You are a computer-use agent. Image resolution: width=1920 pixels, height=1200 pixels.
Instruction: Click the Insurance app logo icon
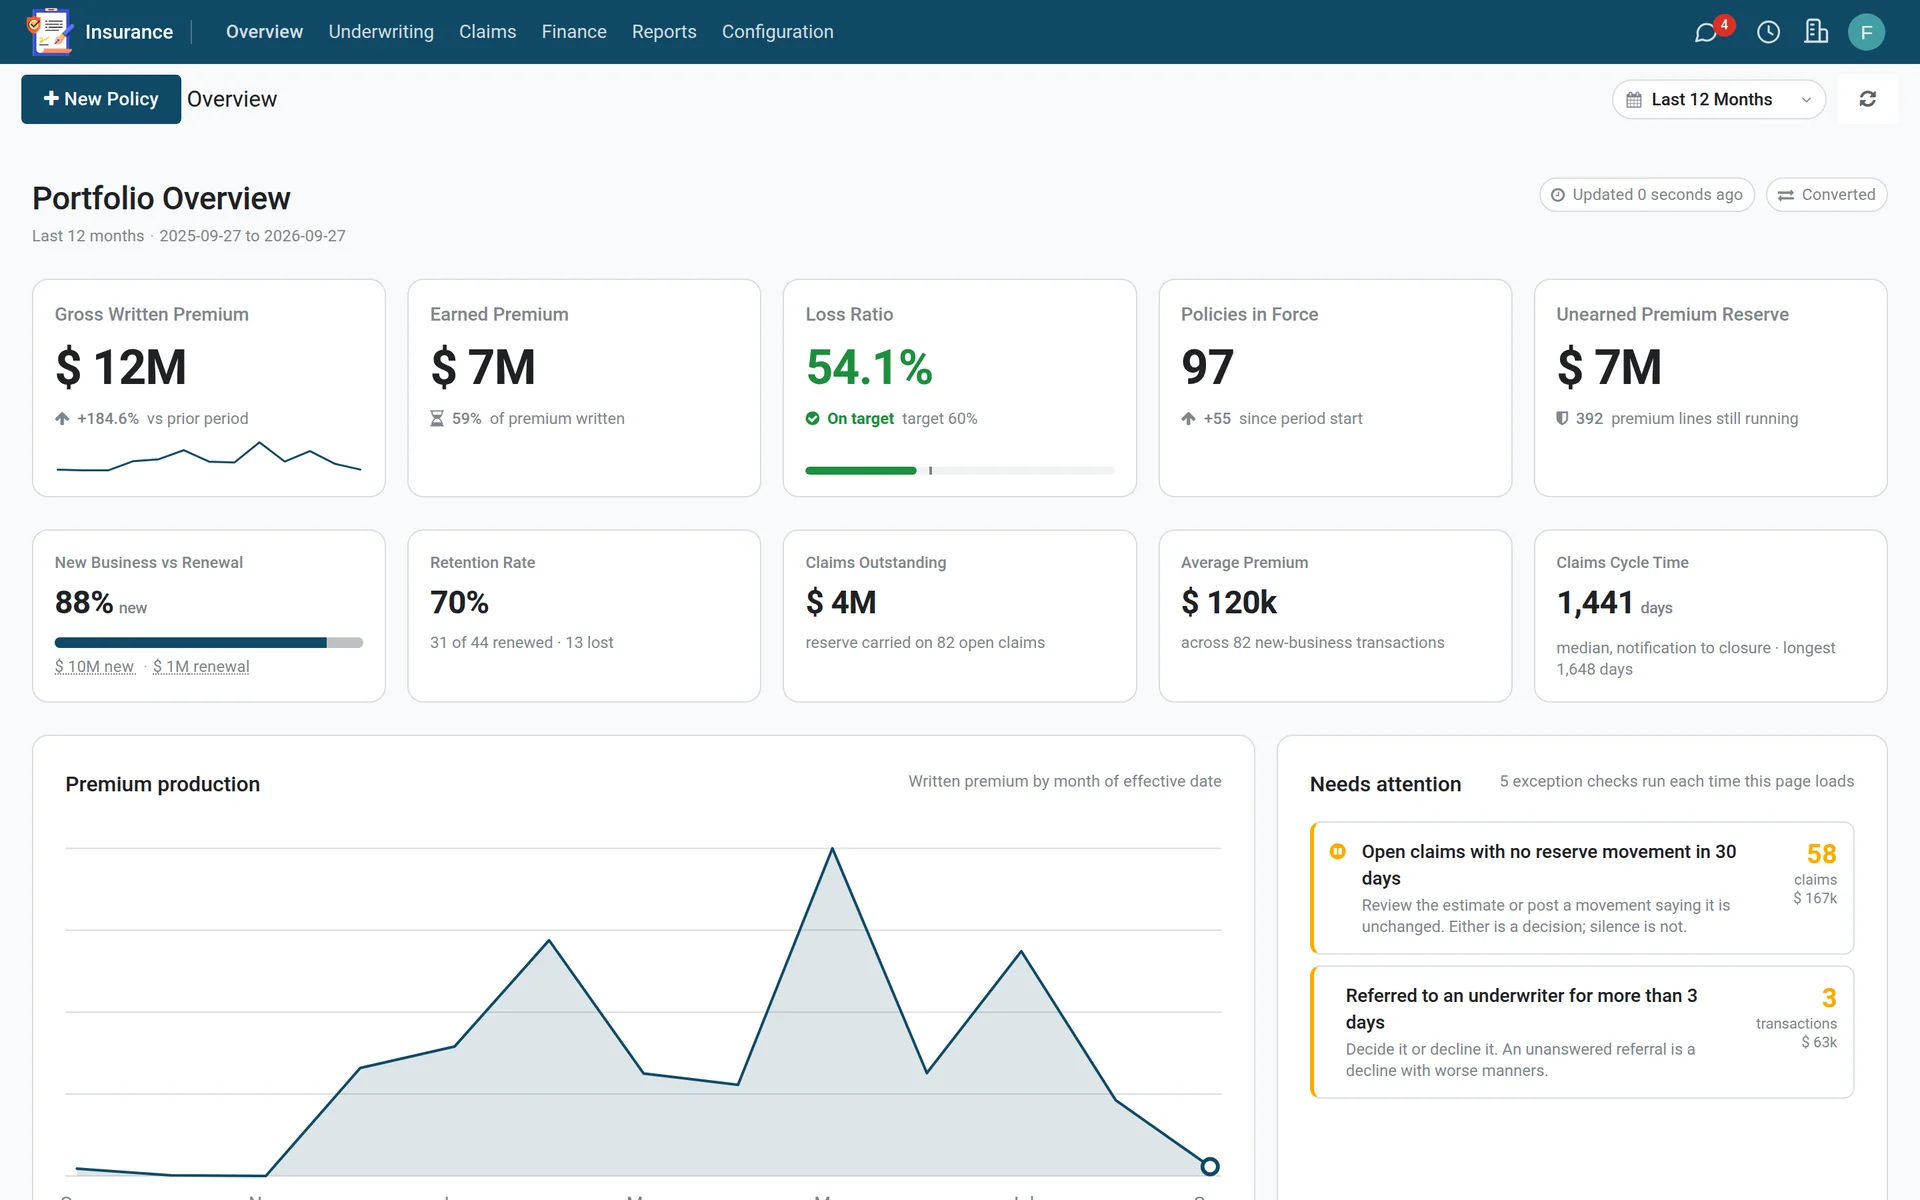click(x=49, y=31)
